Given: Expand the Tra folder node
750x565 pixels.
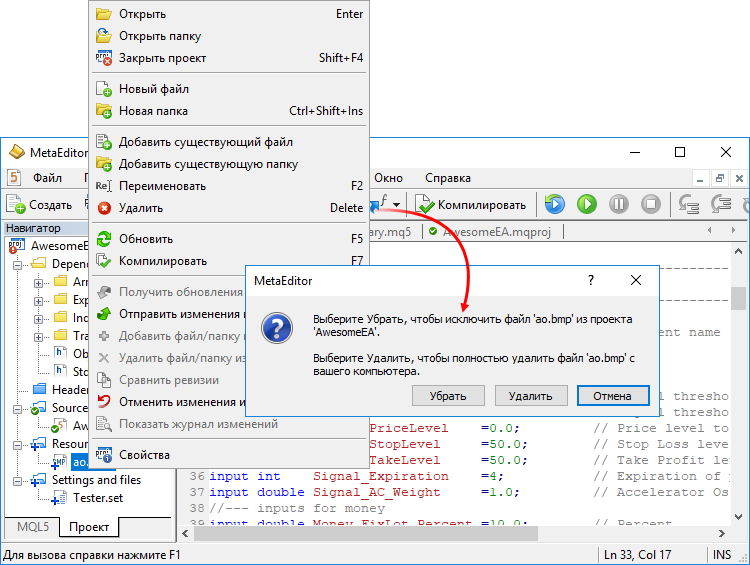Looking at the screenshot, I should pos(39,337).
